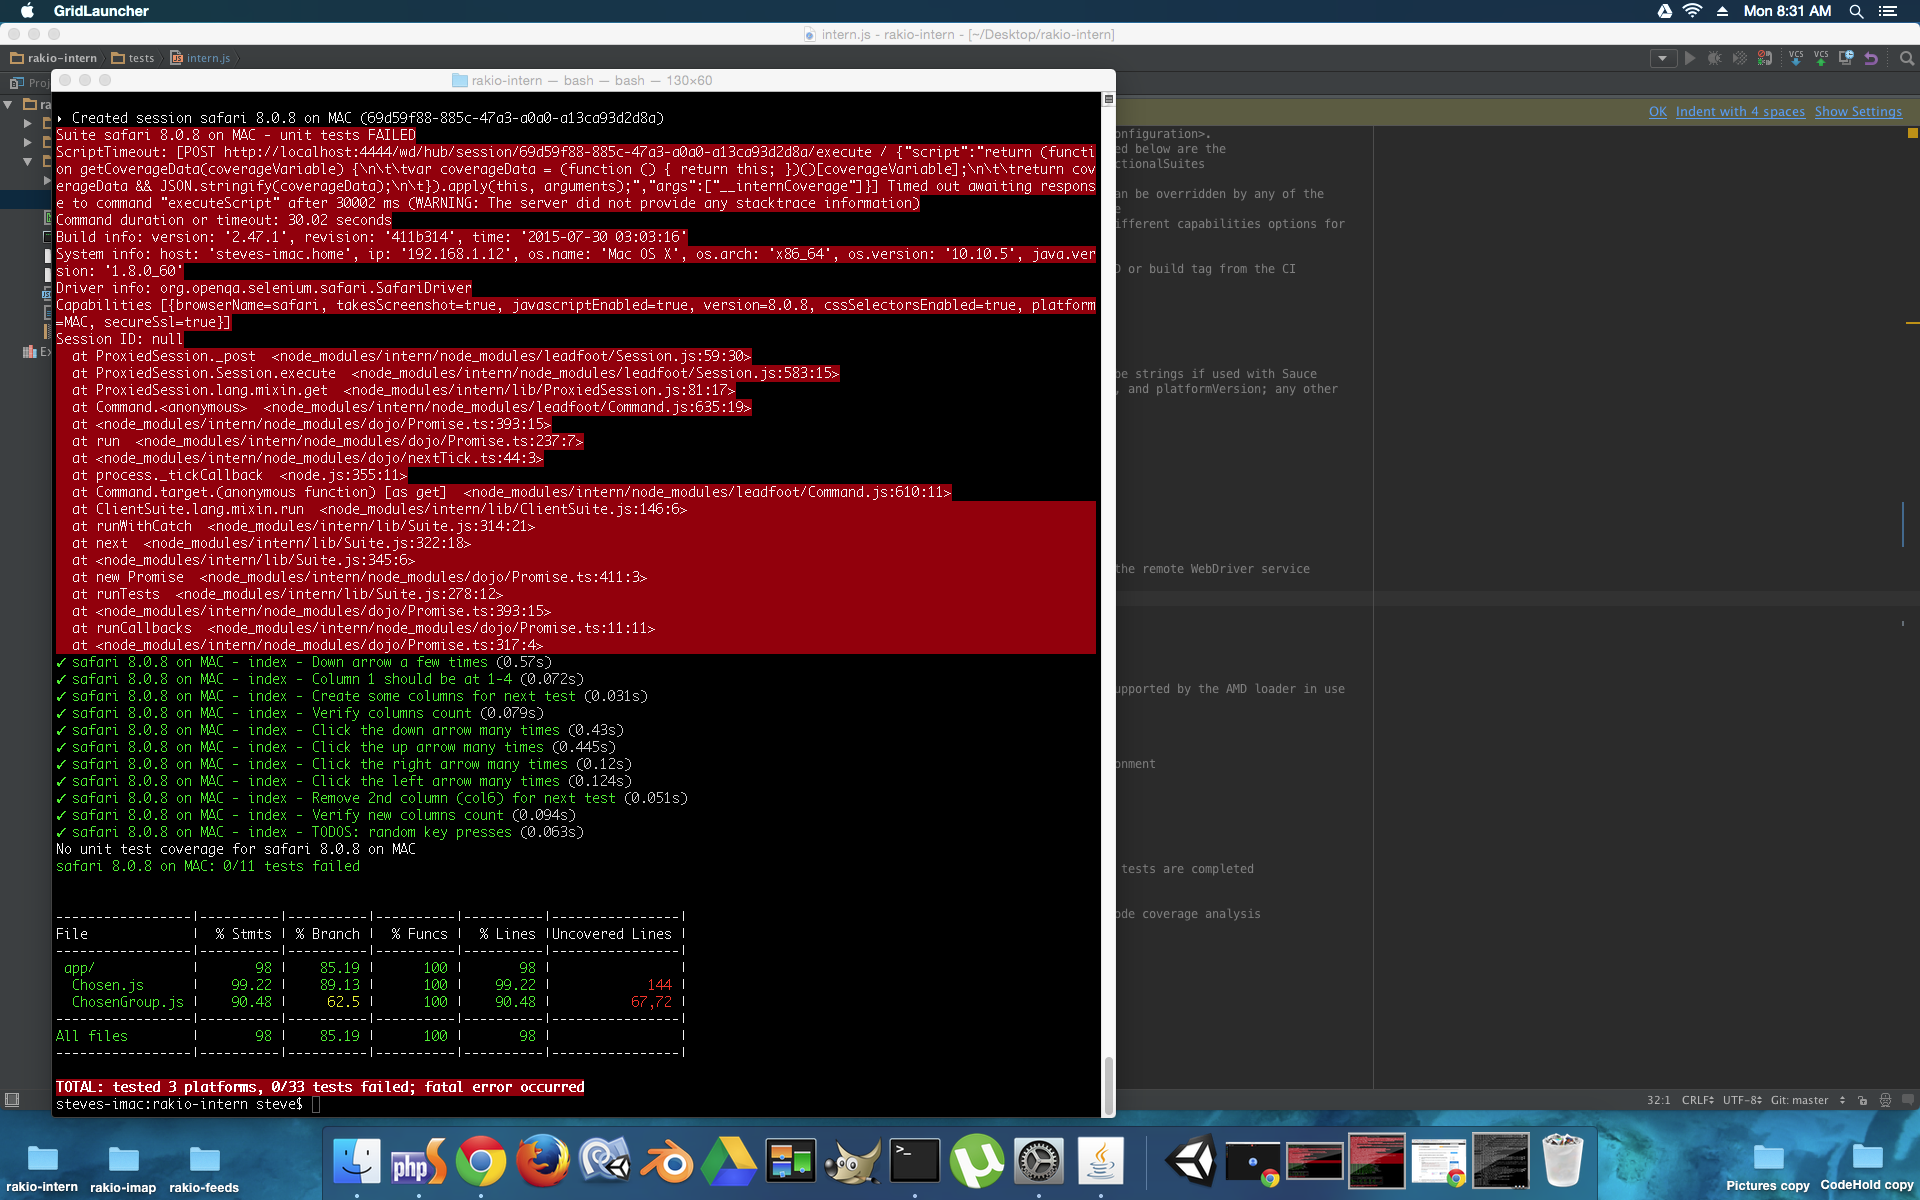Image resolution: width=1920 pixels, height=1200 pixels.
Task: Click the memory indicator icon in status bar corner
Action: tap(1908, 1100)
